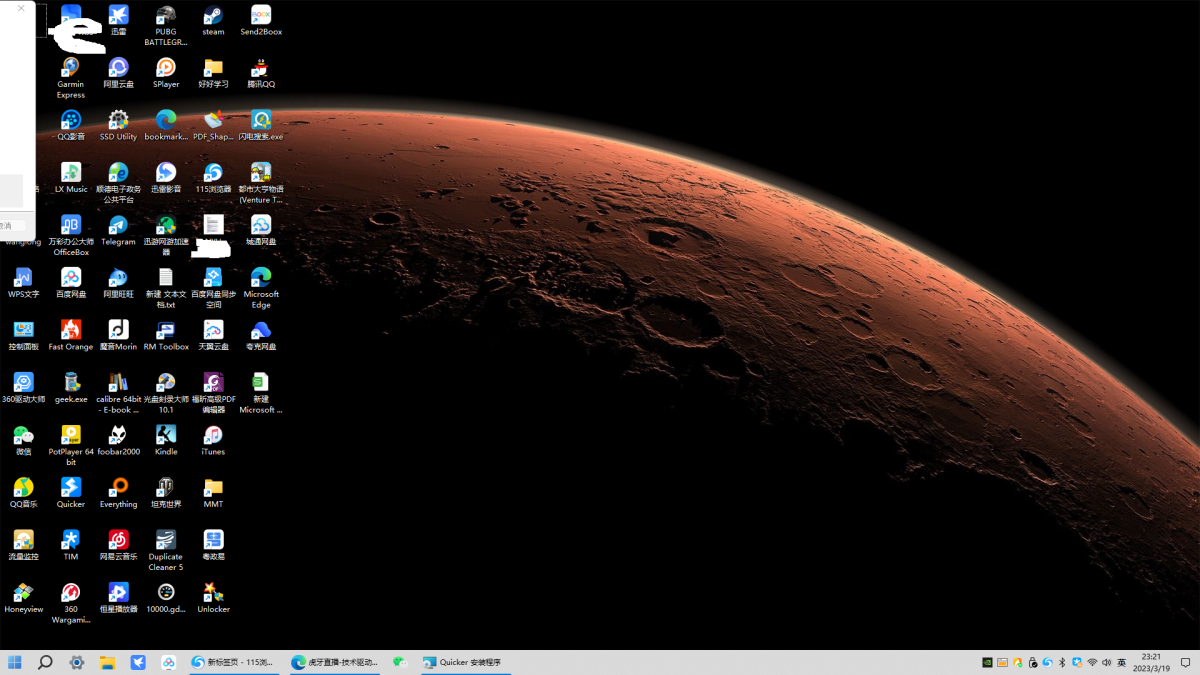Open the Windows Start menu
The image size is (1200, 675).
(15, 662)
